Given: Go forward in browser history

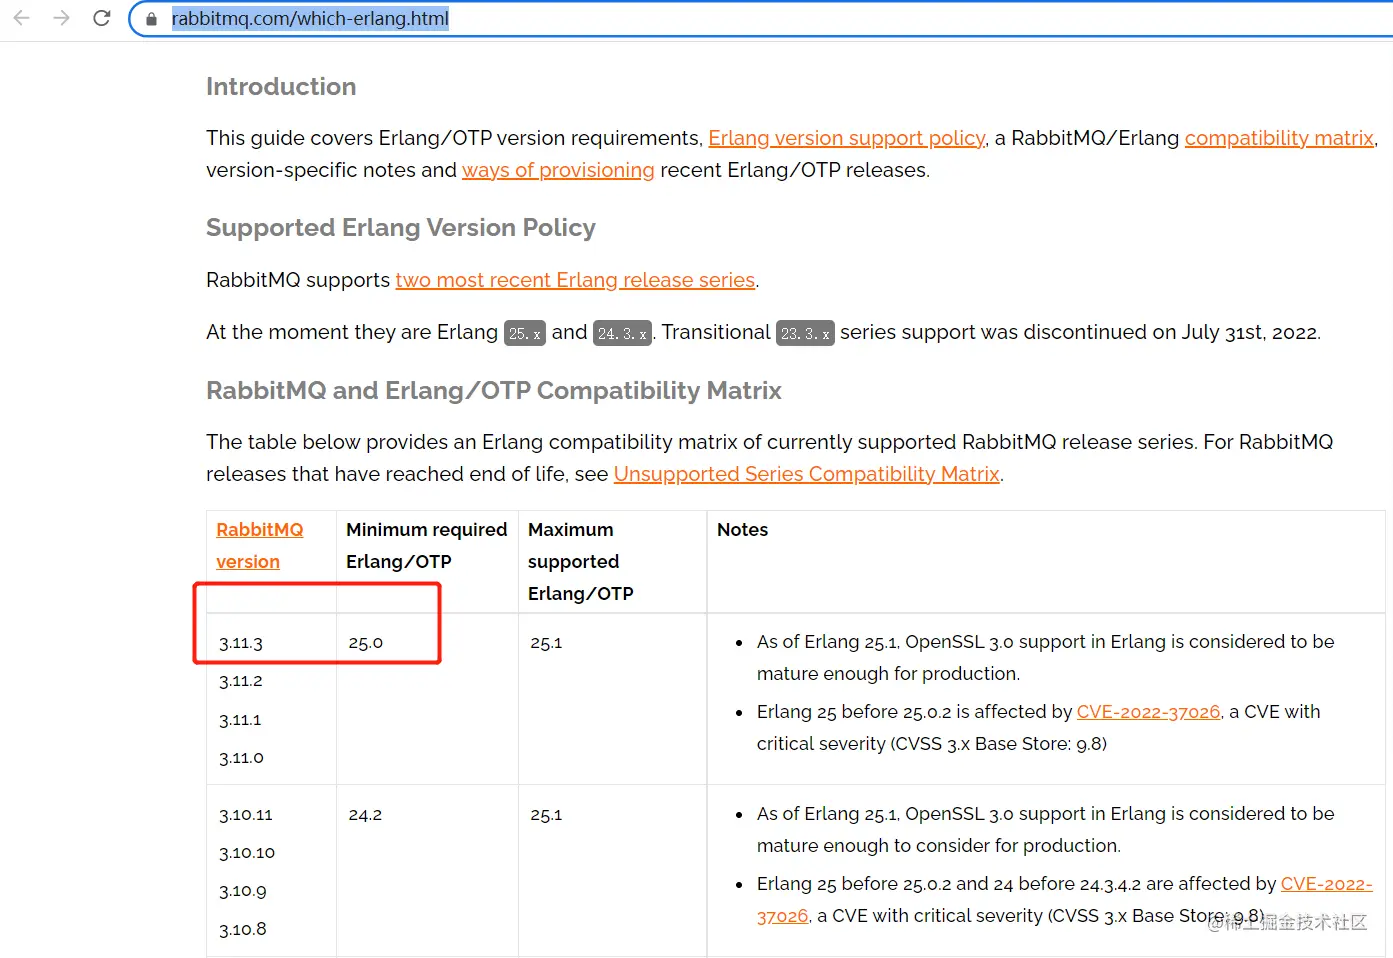Looking at the screenshot, I should tap(62, 18).
